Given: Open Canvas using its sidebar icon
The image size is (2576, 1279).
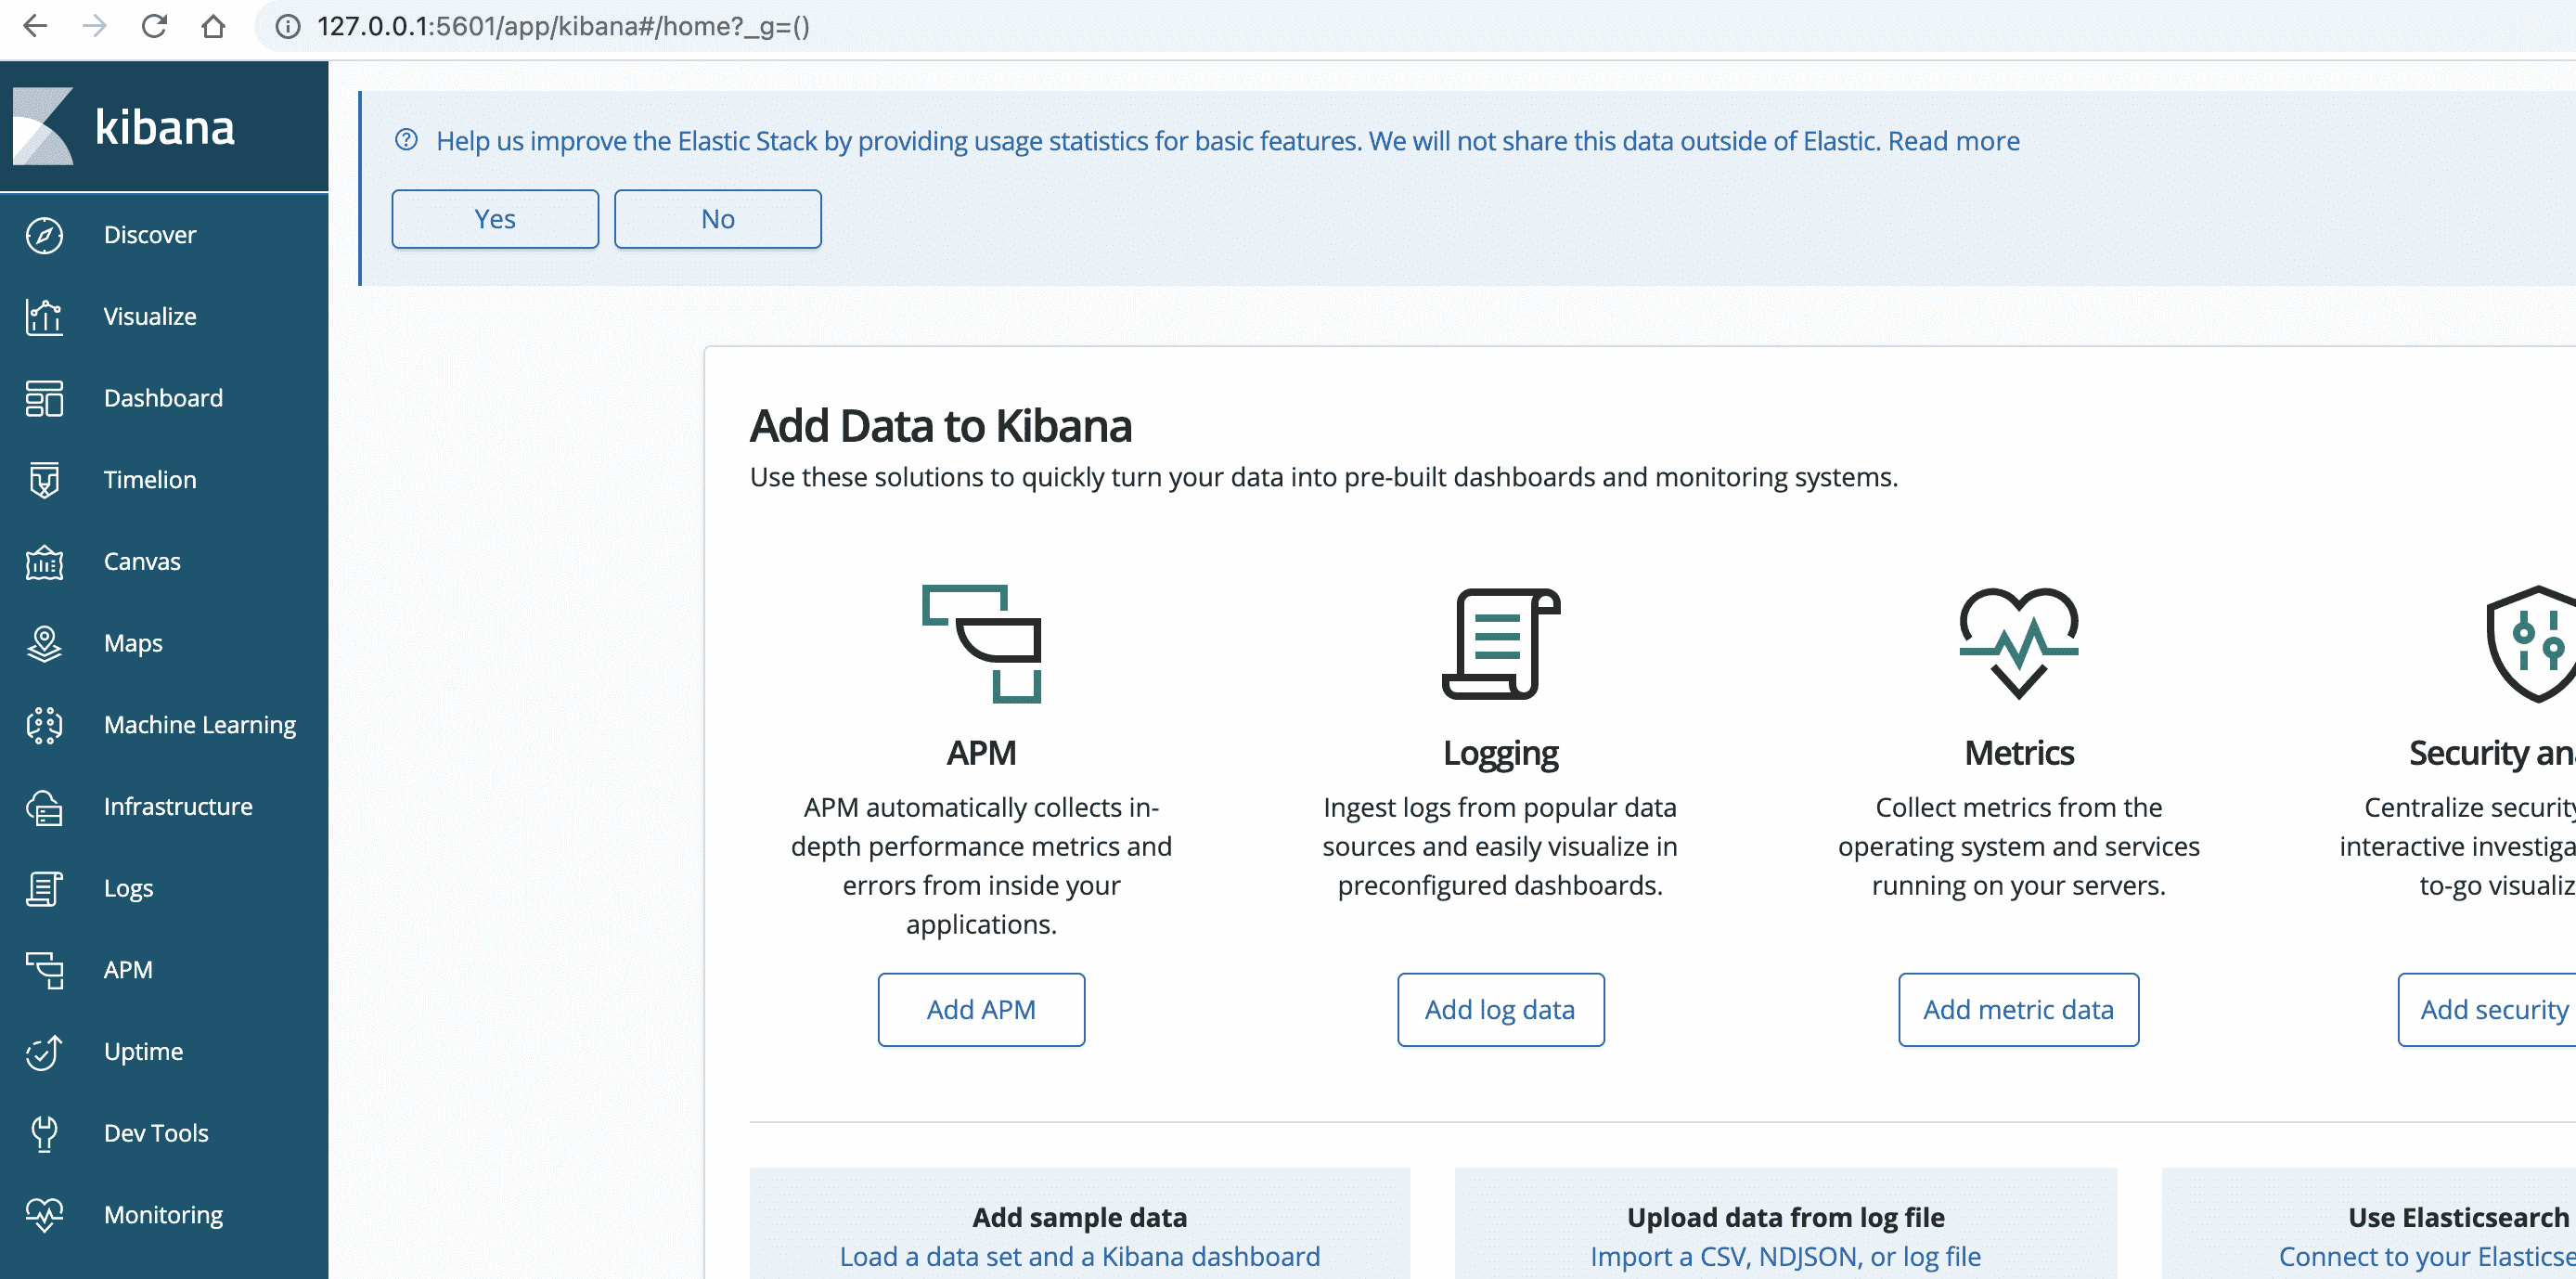Looking at the screenshot, I should click(x=44, y=562).
